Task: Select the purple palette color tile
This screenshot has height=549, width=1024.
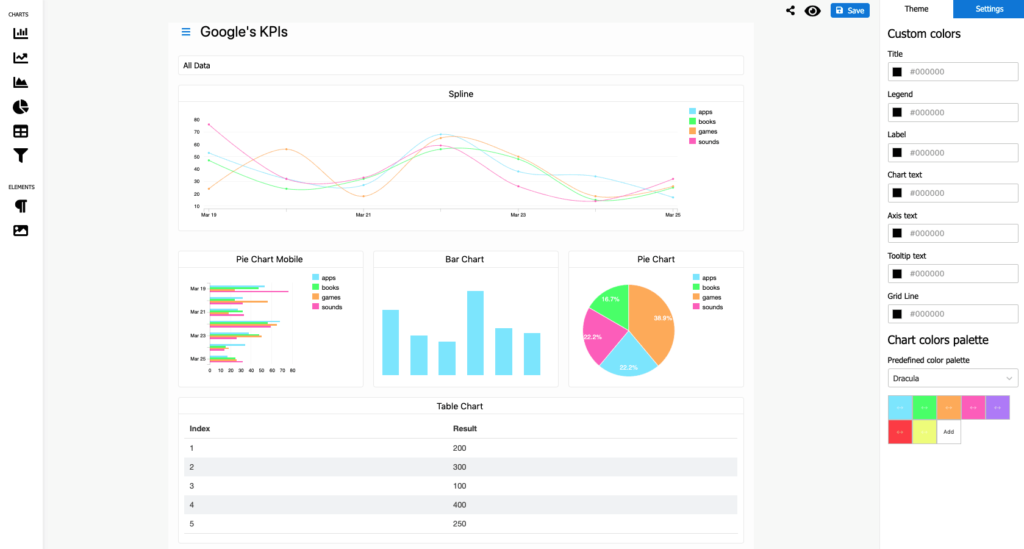Action: click(x=998, y=407)
